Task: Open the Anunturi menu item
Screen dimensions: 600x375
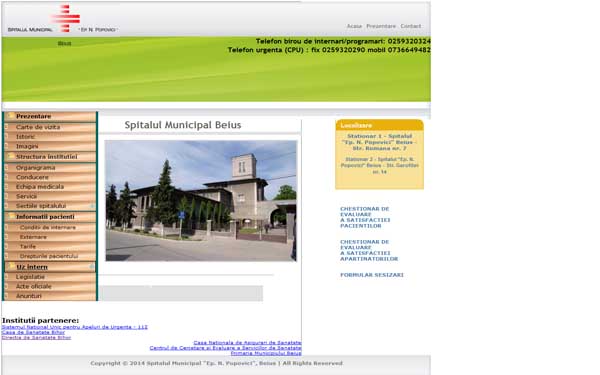Action: coord(50,296)
